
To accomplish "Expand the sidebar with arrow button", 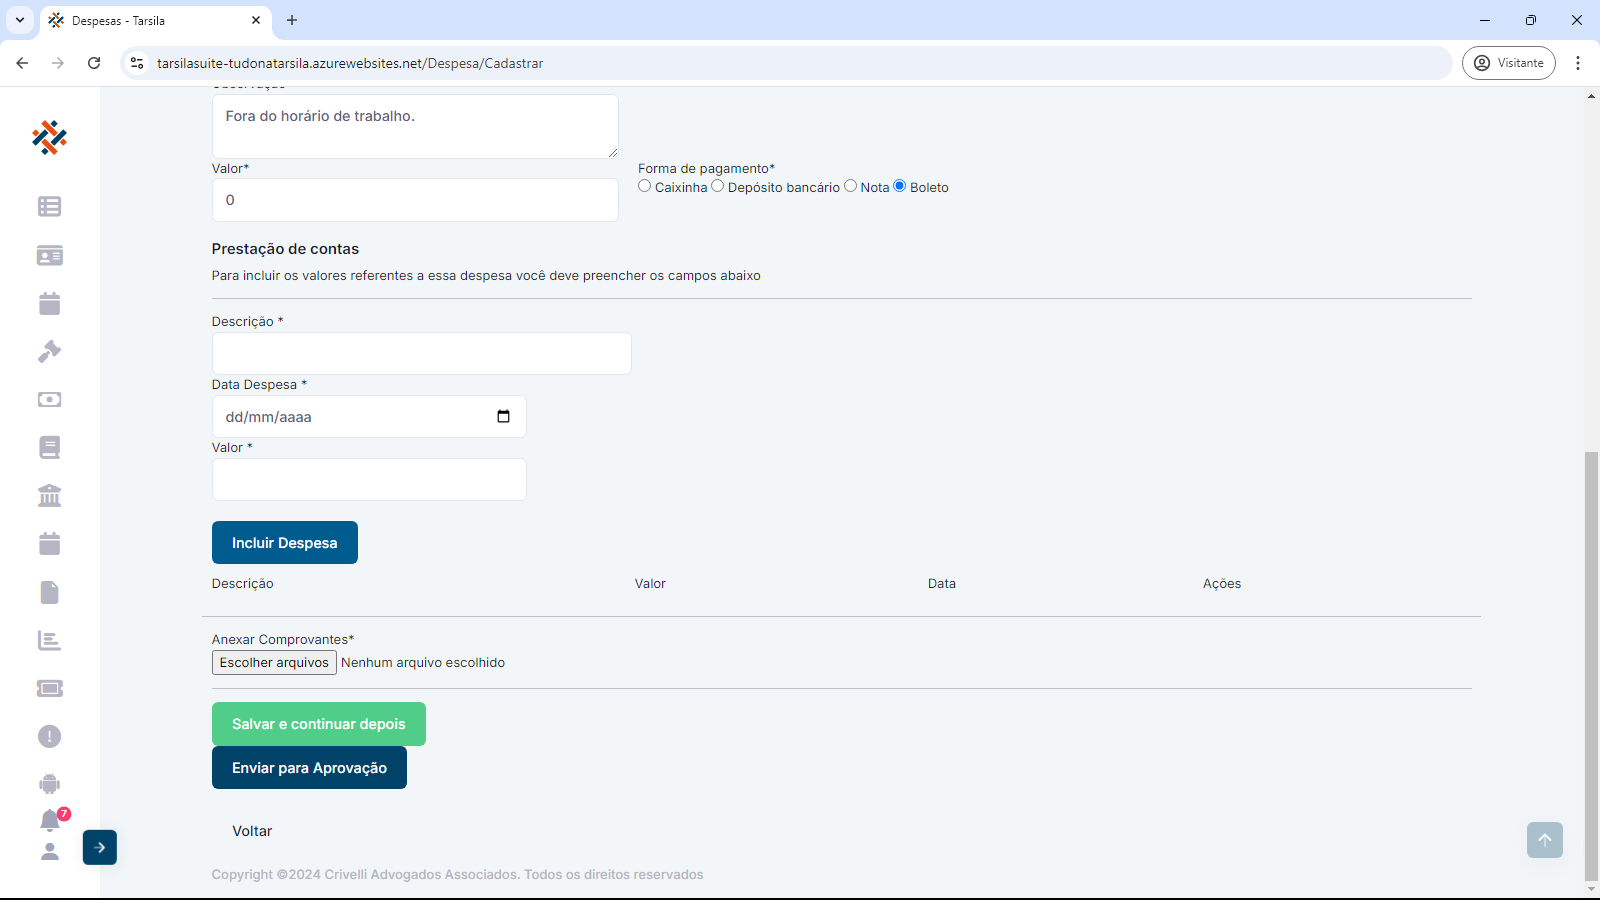I will [100, 847].
